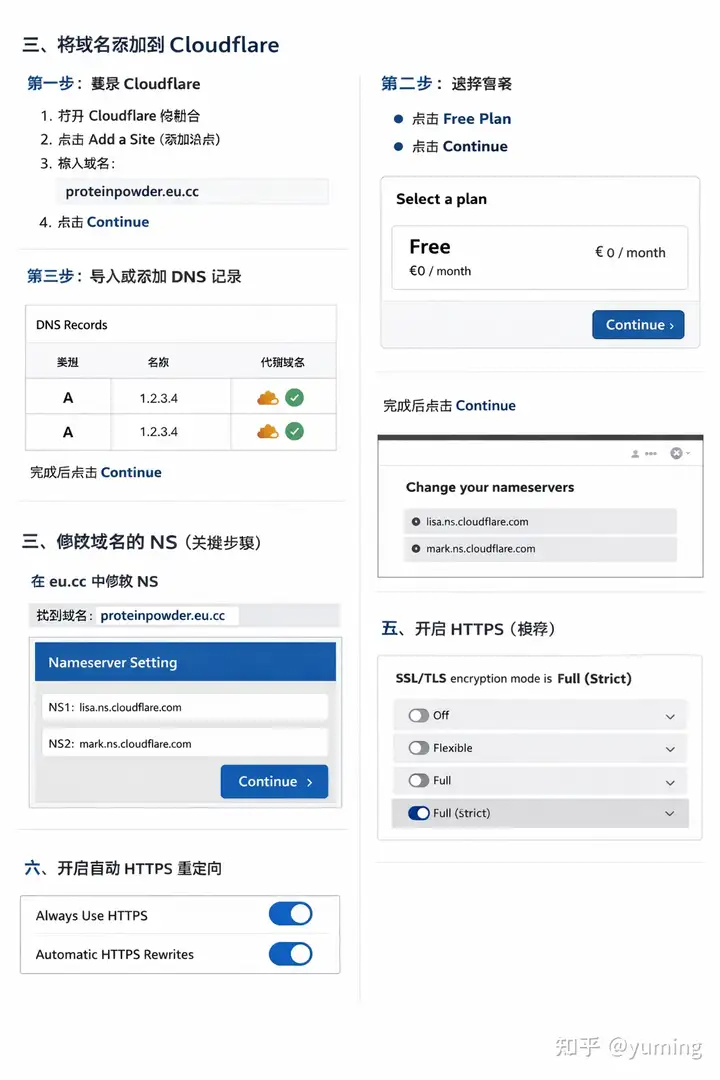Image resolution: width=720 pixels, height=1080 pixels.
Task: Click Continue button in Select a plan card
Action: [x=638, y=324]
